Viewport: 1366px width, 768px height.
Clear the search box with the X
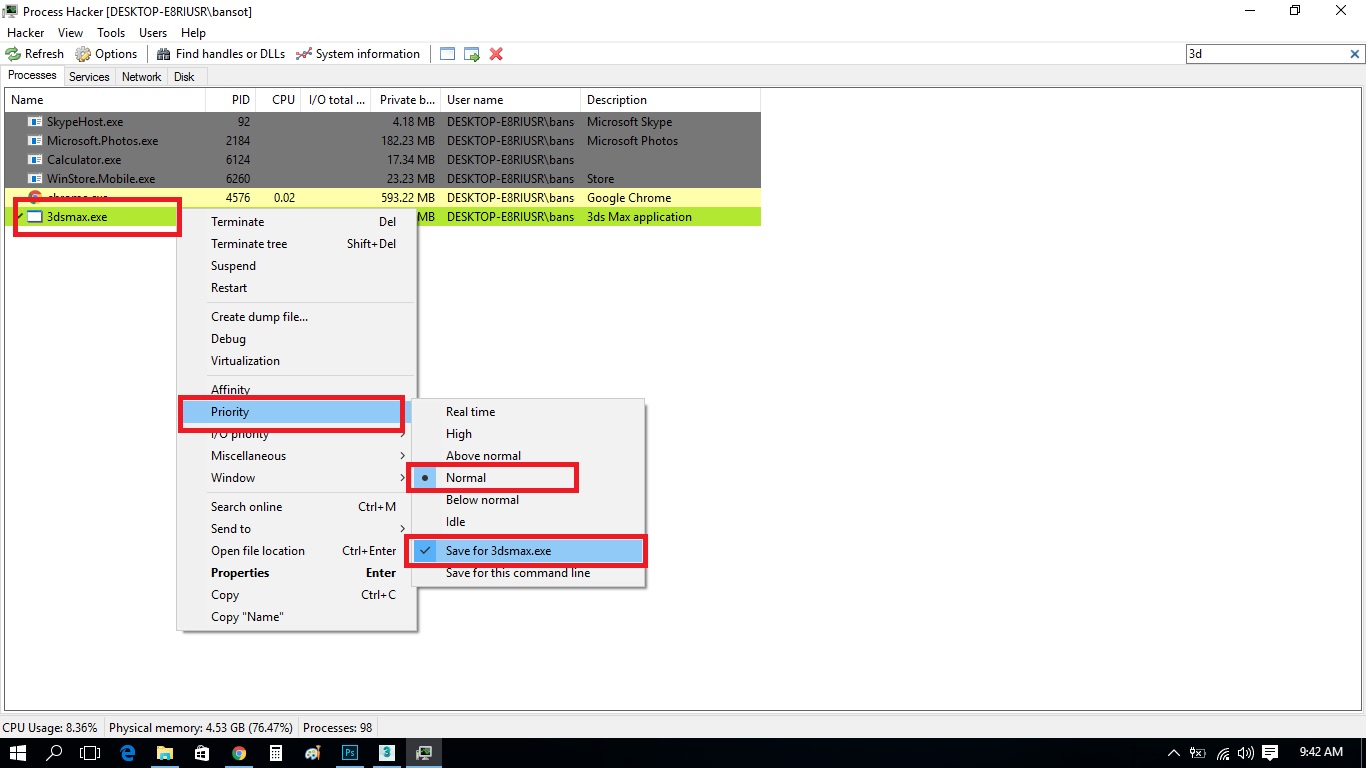tap(1355, 54)
